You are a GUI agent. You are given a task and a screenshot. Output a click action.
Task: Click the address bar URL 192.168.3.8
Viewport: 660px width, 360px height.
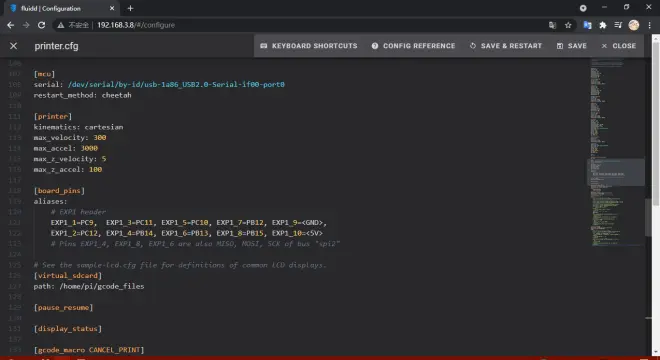tap(136, 25)
